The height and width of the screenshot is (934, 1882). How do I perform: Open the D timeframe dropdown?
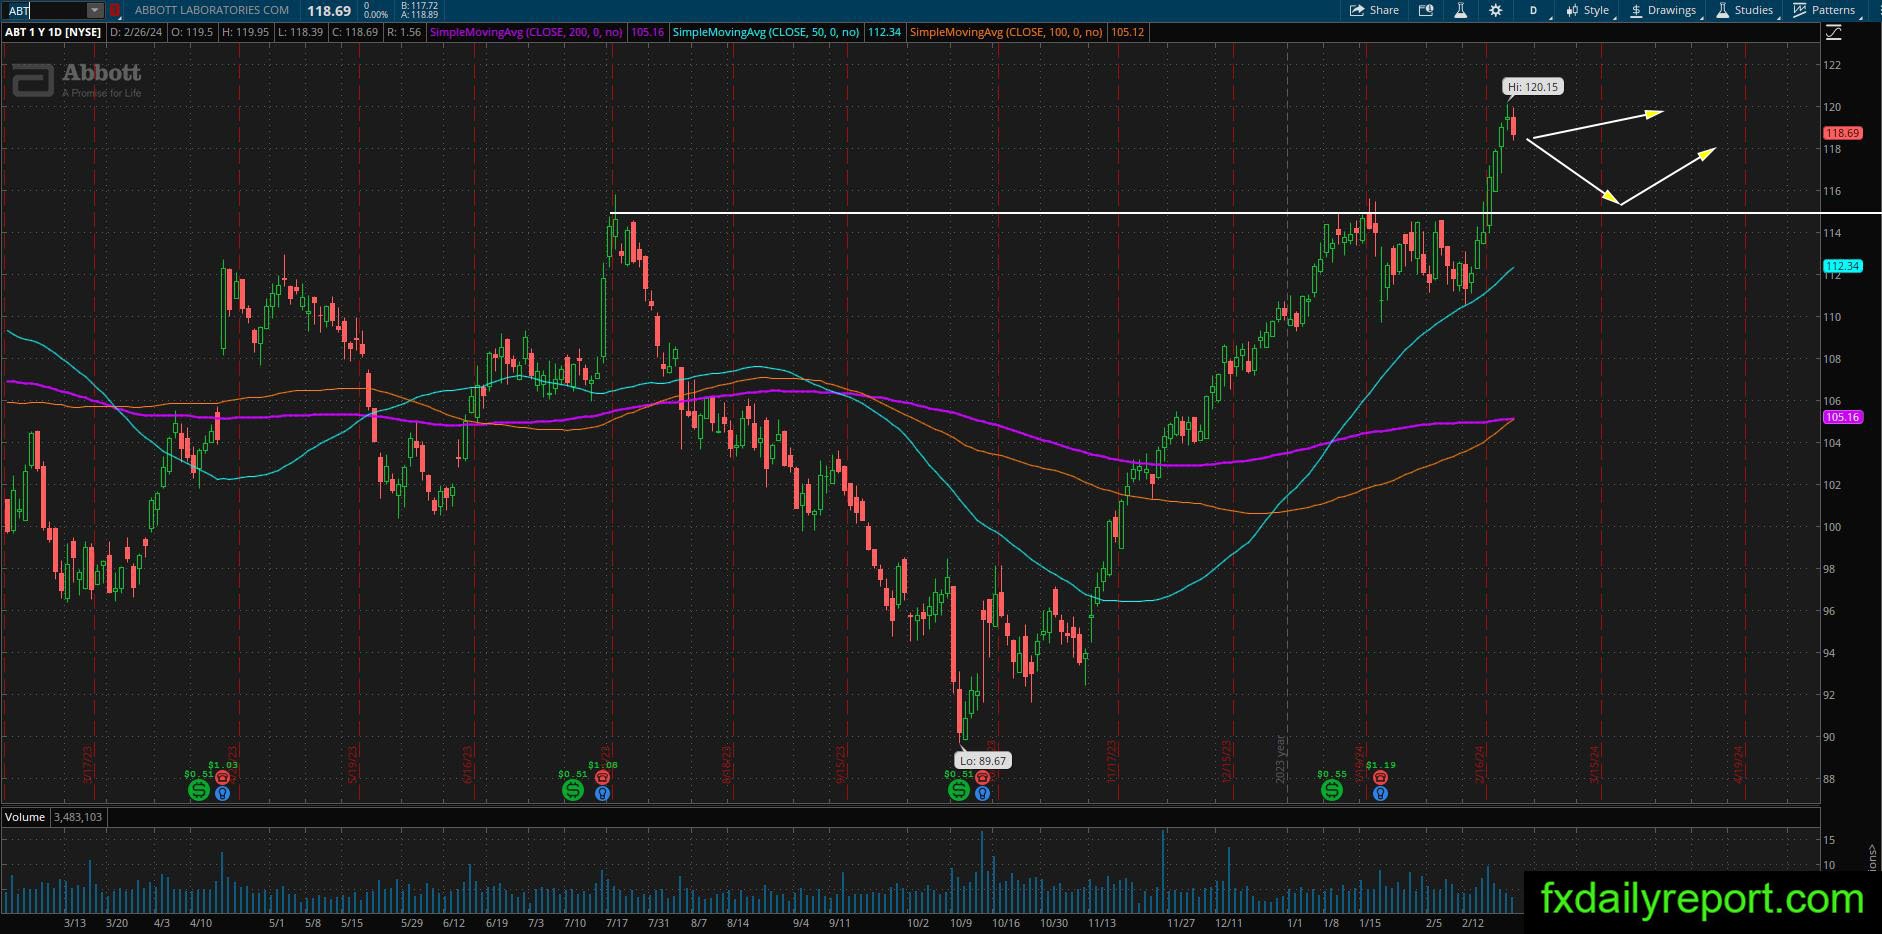pos(1535,10)
